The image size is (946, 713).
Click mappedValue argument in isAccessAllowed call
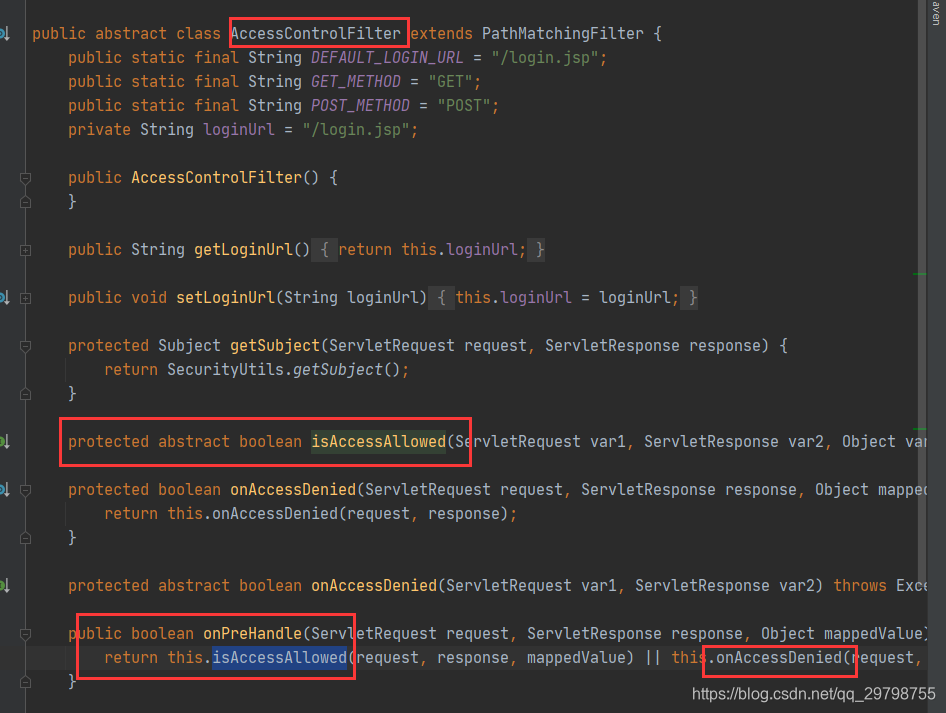(576, 658)
